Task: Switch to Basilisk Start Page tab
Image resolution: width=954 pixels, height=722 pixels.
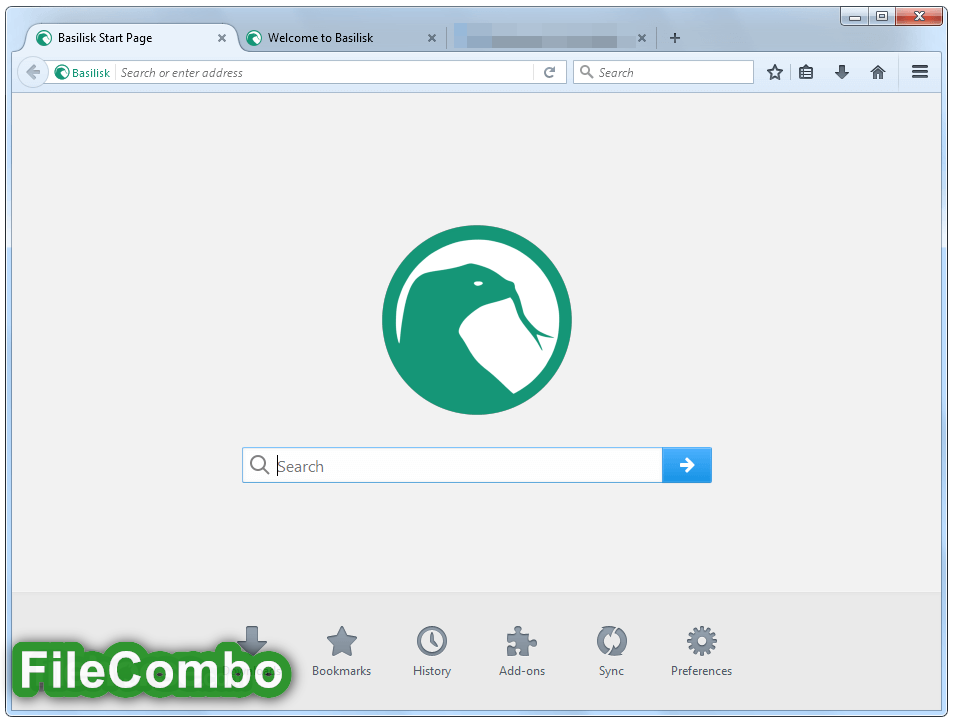Action: [129, 38]
